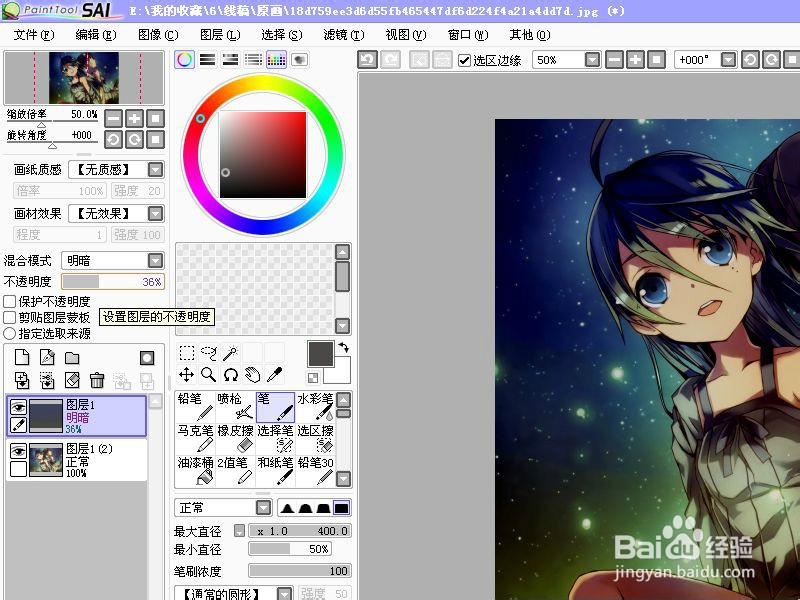Select the zoom magnifier tool

point(209,374)
